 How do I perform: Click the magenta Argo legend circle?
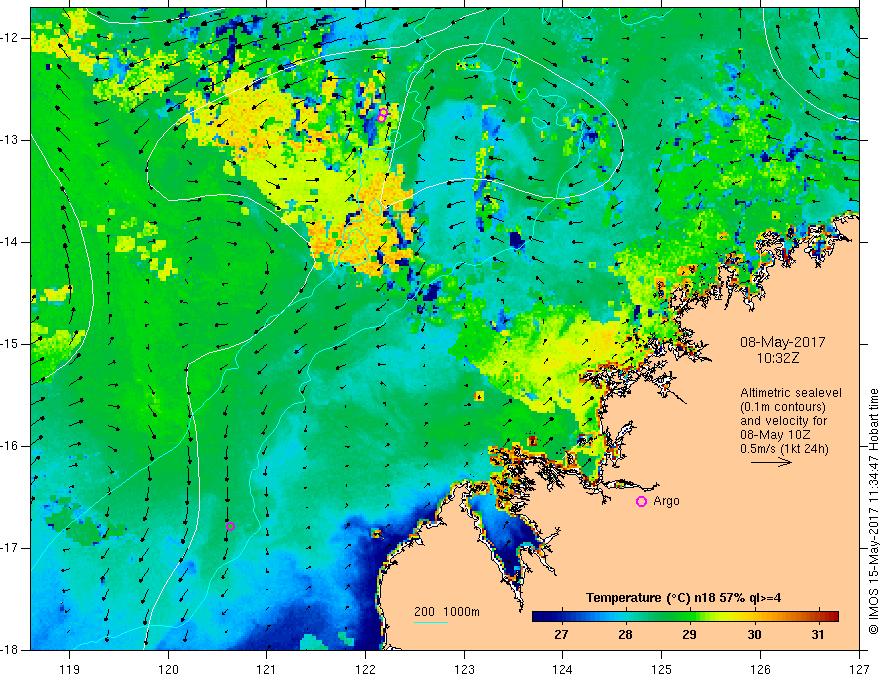(x=641, y=502)
